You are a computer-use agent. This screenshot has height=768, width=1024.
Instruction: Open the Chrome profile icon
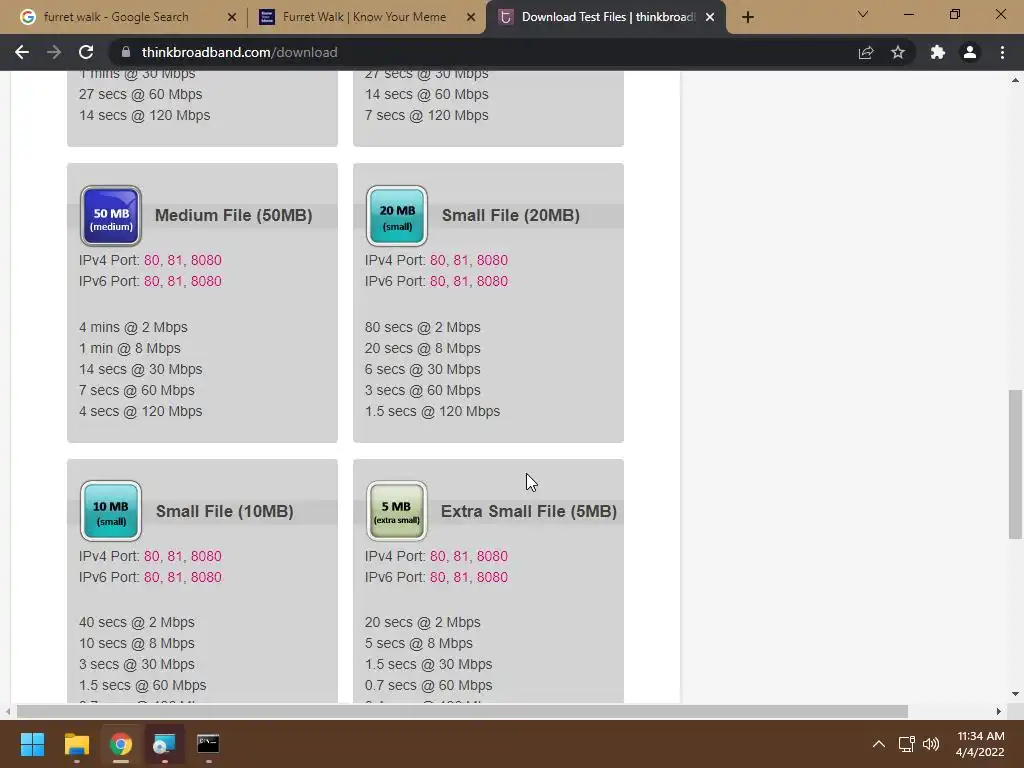click(970, 52)
